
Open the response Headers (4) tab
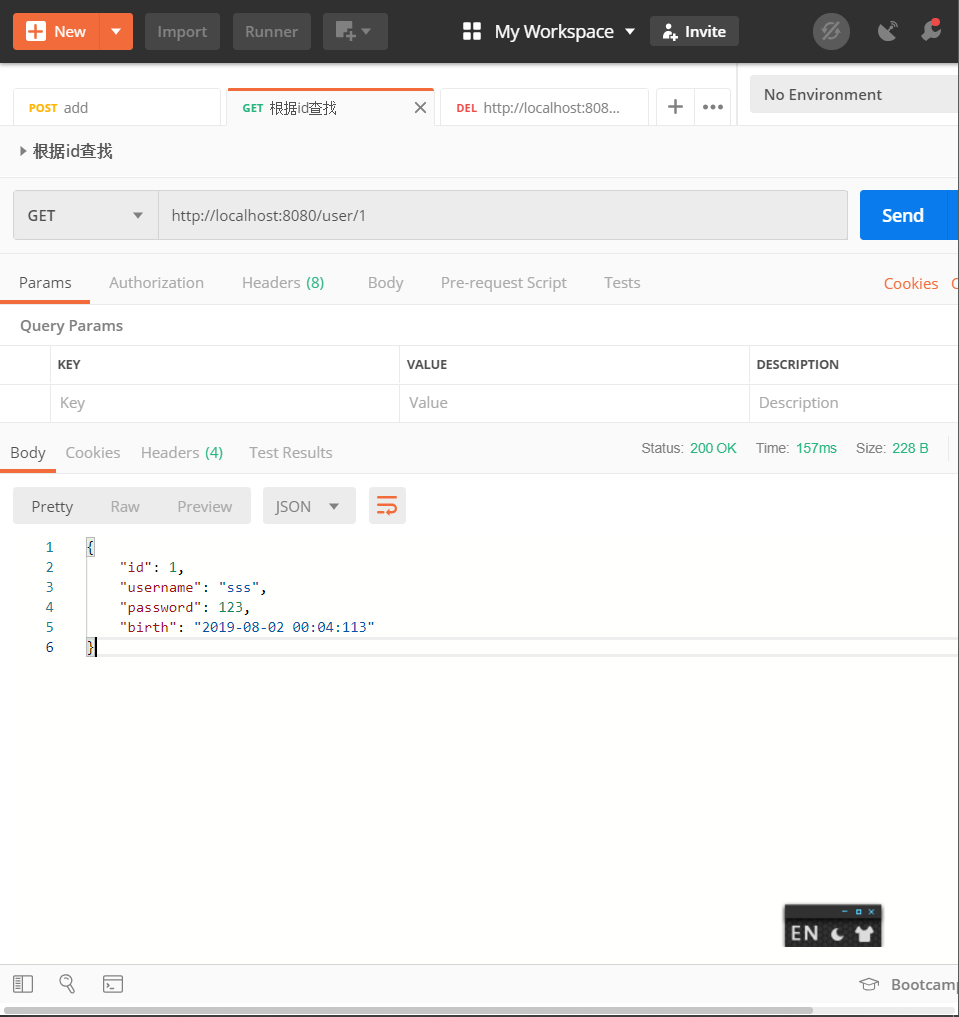pos(182,453)
